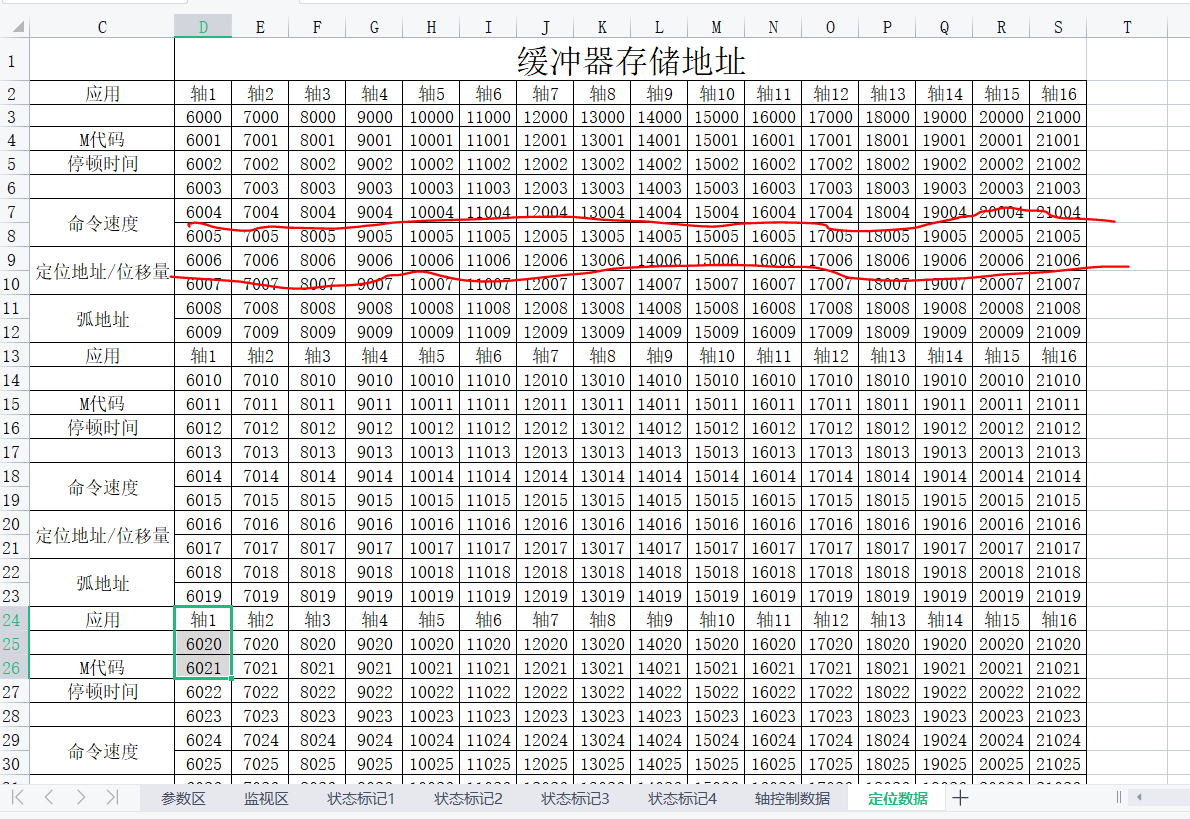Click the 命令速度 cell in rows 7-8

[x=102, y=224]
